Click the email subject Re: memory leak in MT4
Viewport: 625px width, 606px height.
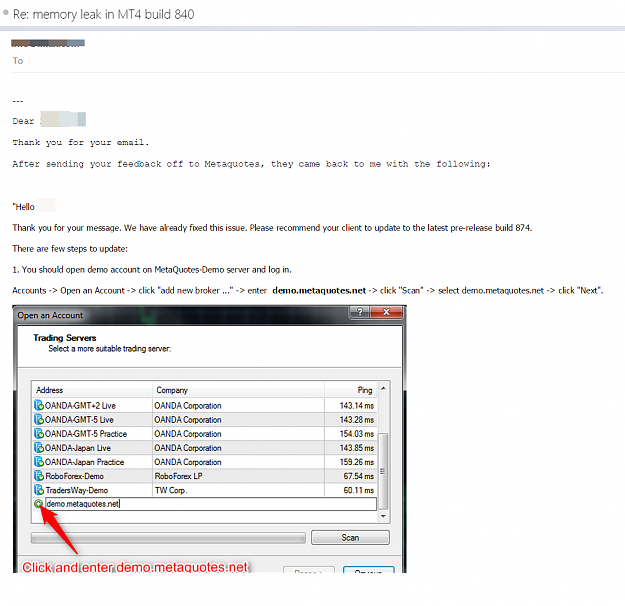click(104, 14)
